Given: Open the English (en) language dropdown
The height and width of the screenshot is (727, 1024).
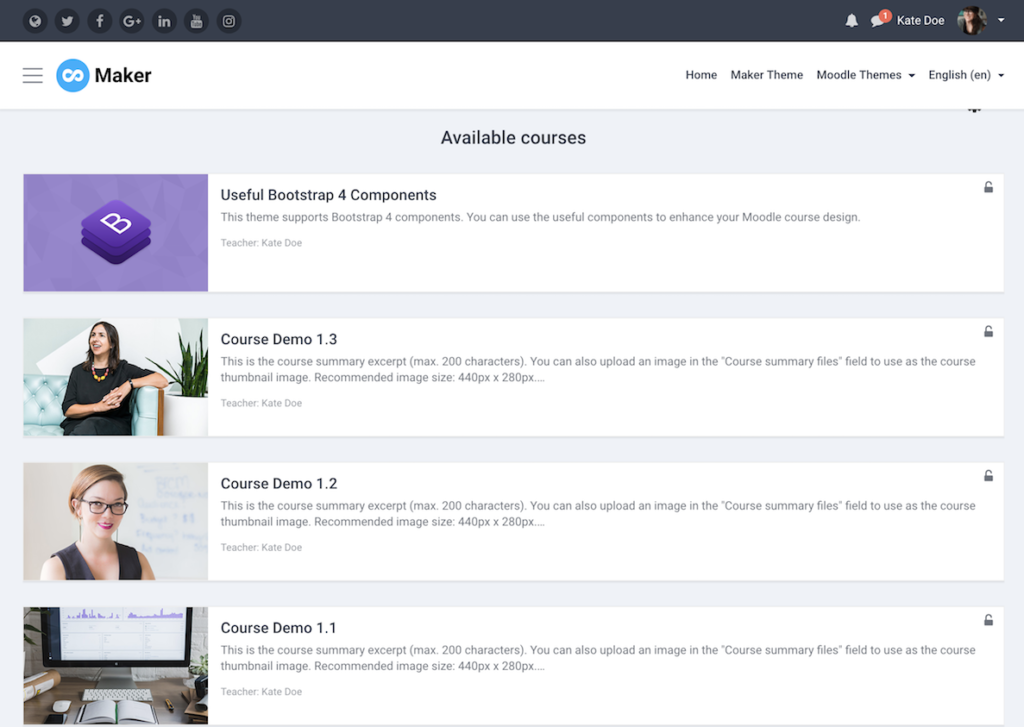Looking at the screenshot, I should [966, 75].
